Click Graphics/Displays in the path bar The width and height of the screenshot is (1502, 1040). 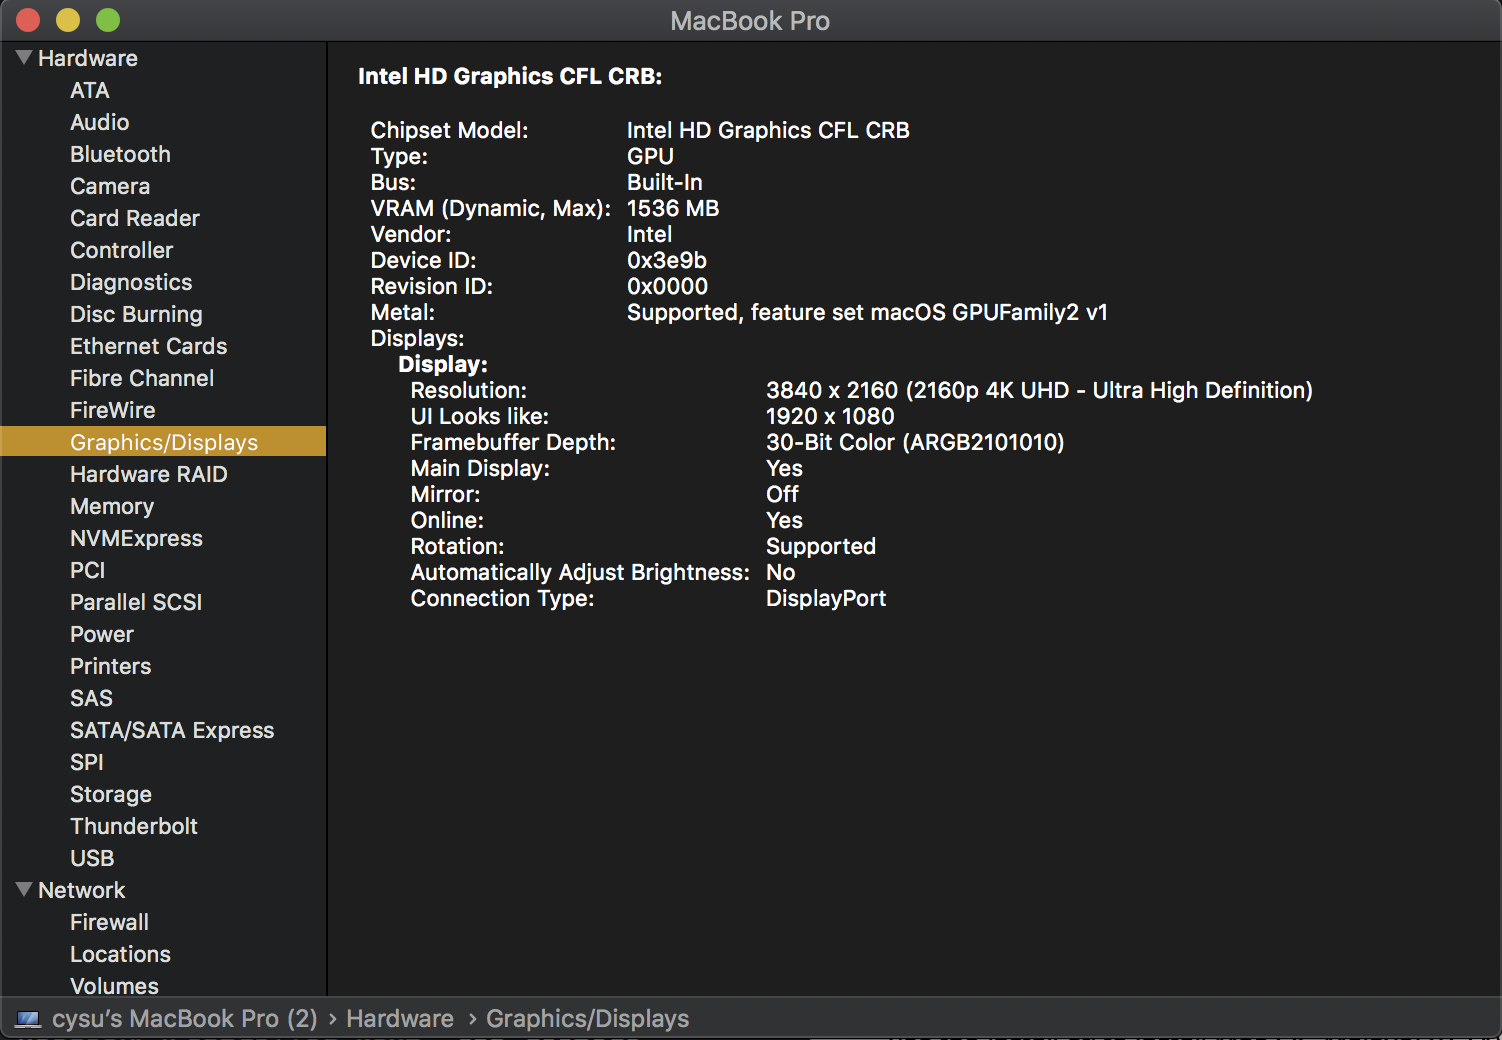pos(588,1019)
